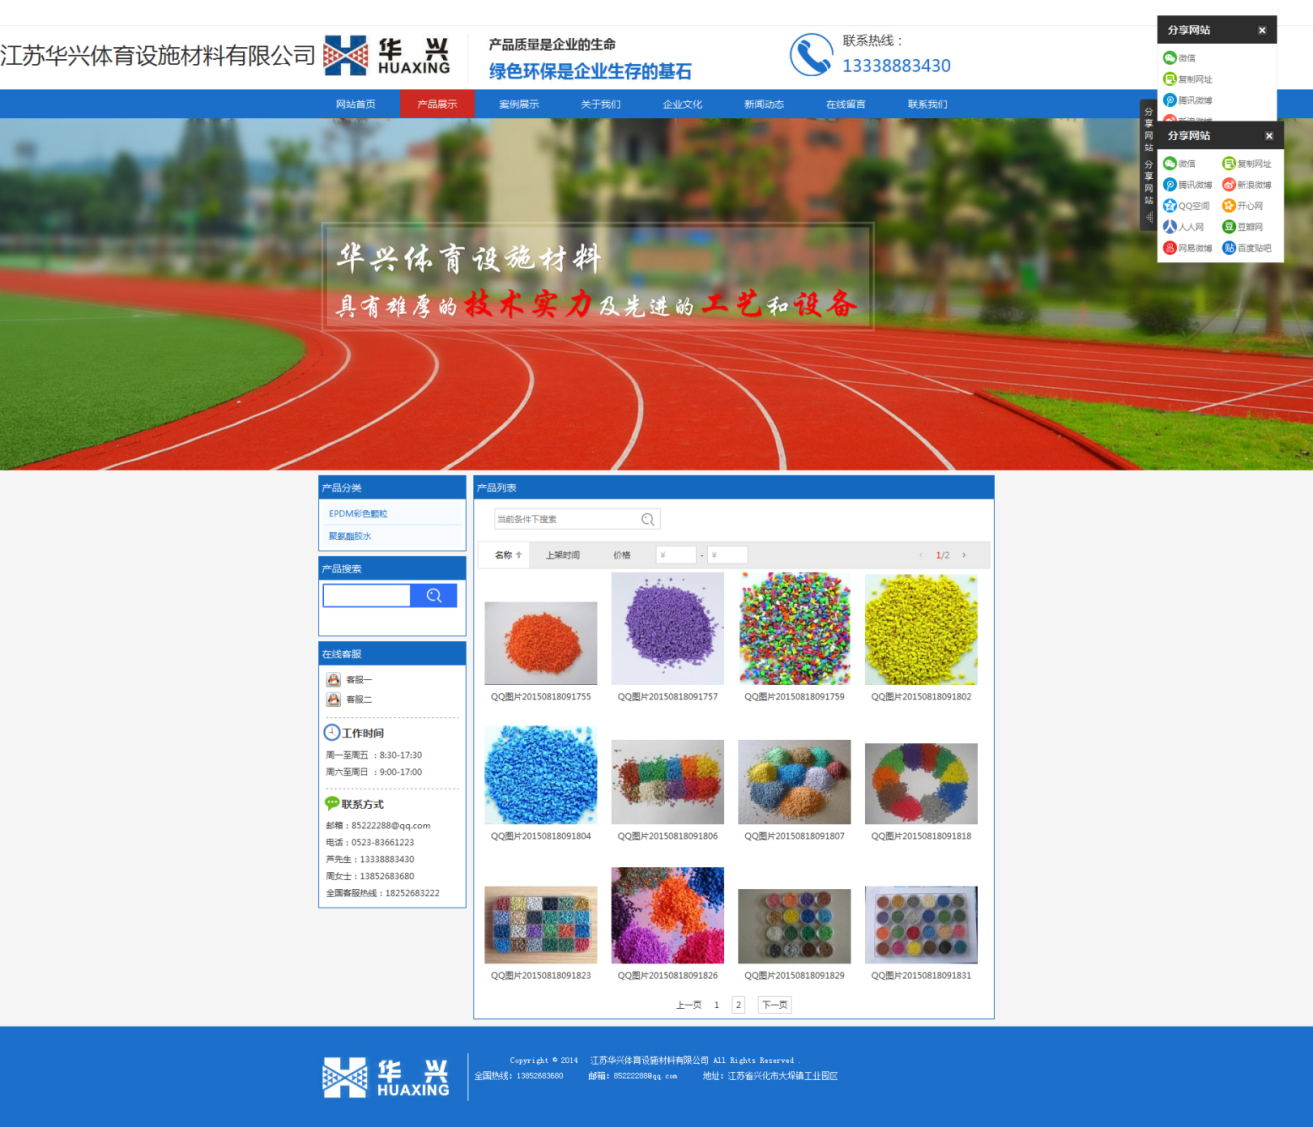Screen dimensions: 1313x1127
Task: Collapse the share sidebar arrow icon
Action: (x=1149, y=217)
